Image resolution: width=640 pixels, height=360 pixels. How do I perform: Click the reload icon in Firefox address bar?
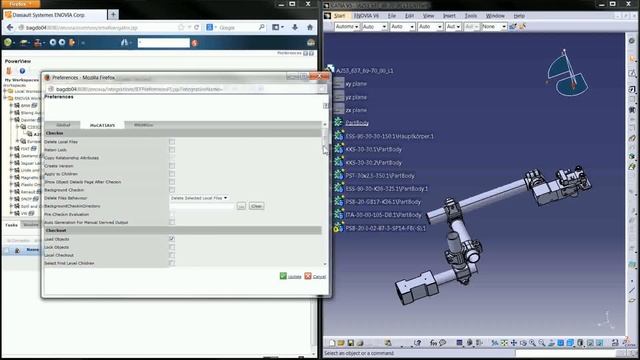[196, 27]
